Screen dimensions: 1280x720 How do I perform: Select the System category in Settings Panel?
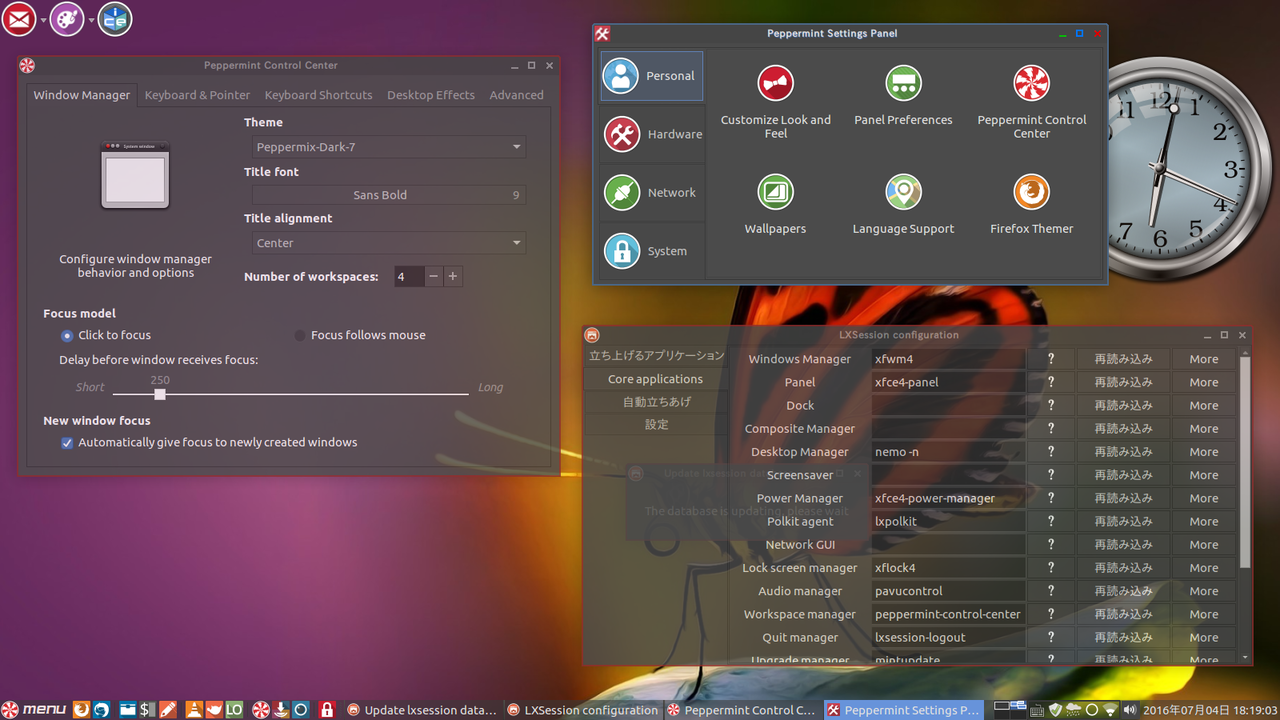point(652,251)
